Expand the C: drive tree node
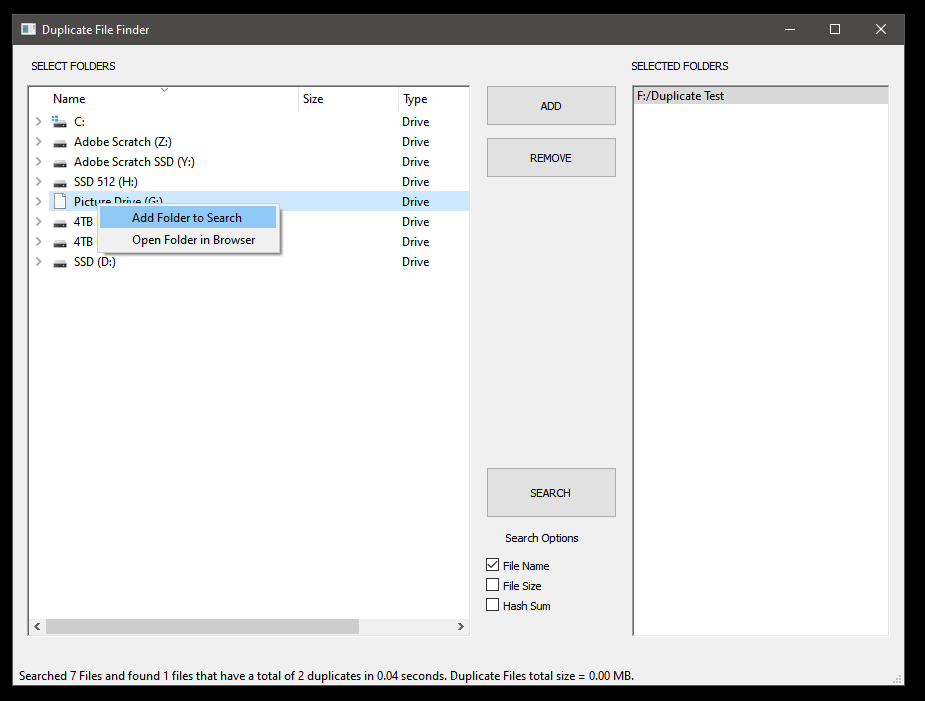Viewport: 925px width, 701px height. click(38, 121)
